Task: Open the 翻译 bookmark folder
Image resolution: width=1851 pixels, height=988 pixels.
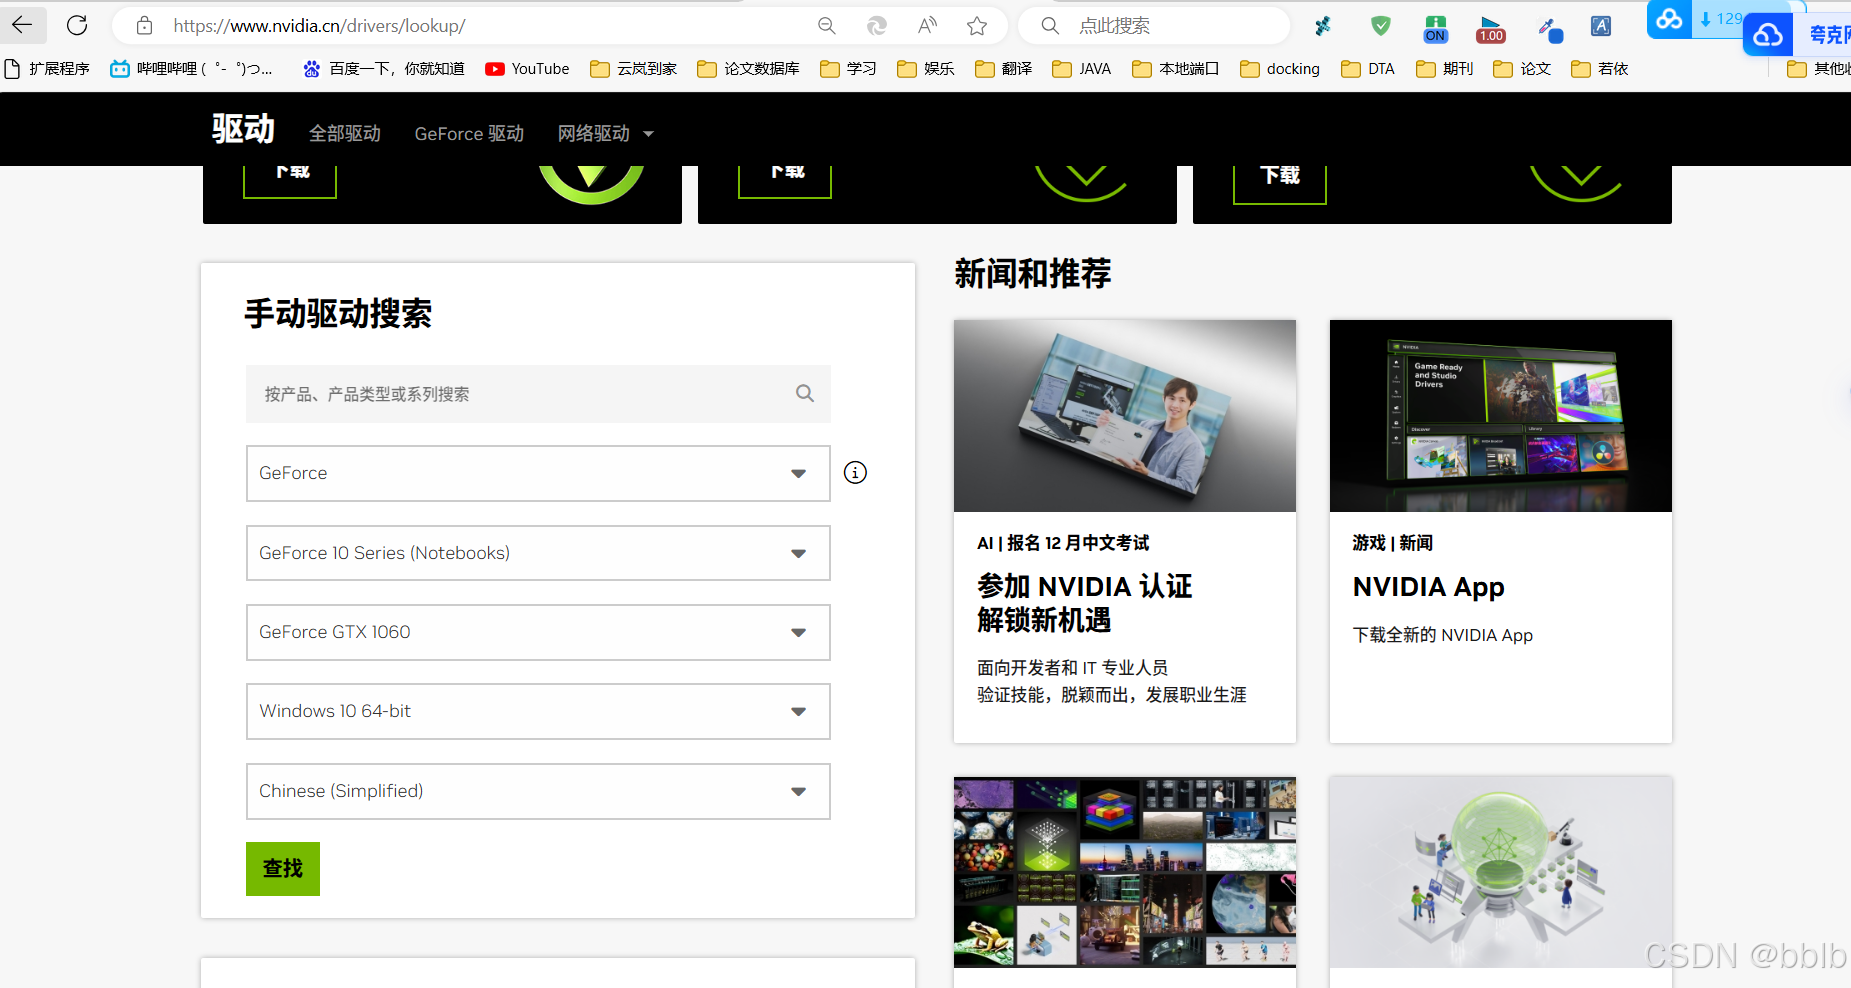Action: pyautogui.click(x=1004, y=69)
